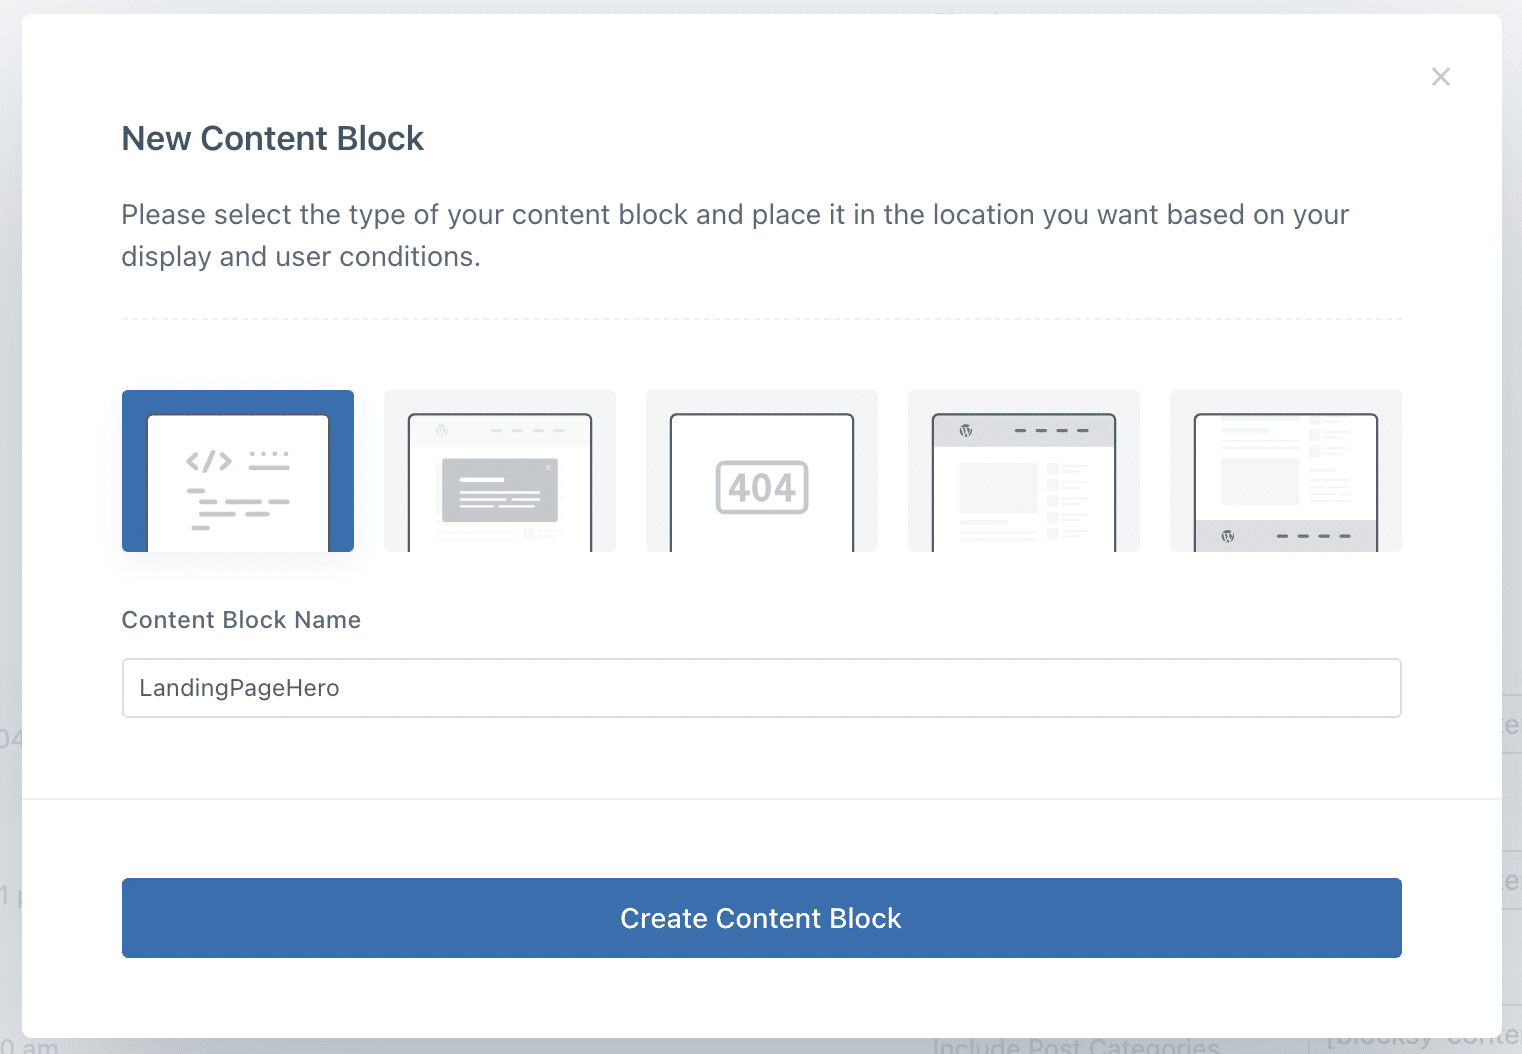Click the small x inside the popup preview
Viewport: 1522px width, 1054px height.
click(x=549, y=467)
